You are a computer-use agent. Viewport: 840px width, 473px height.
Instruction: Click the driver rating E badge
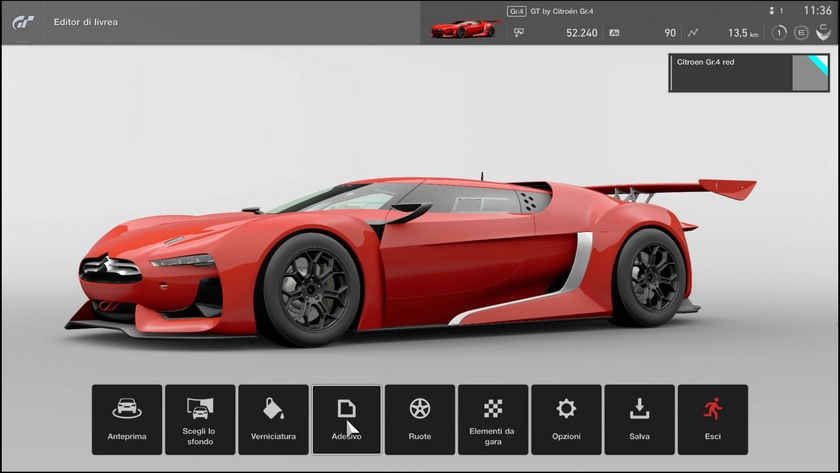click(x=801, y=33)
